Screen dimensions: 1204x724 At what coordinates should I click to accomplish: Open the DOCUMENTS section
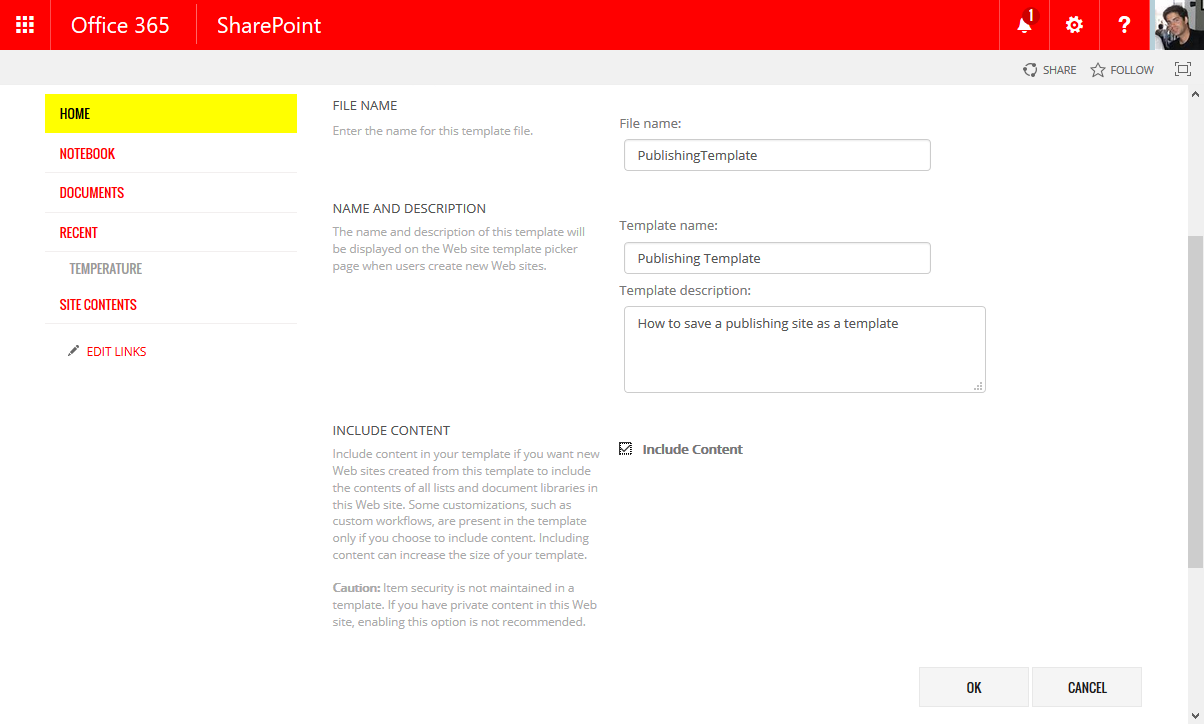(93, 192)
